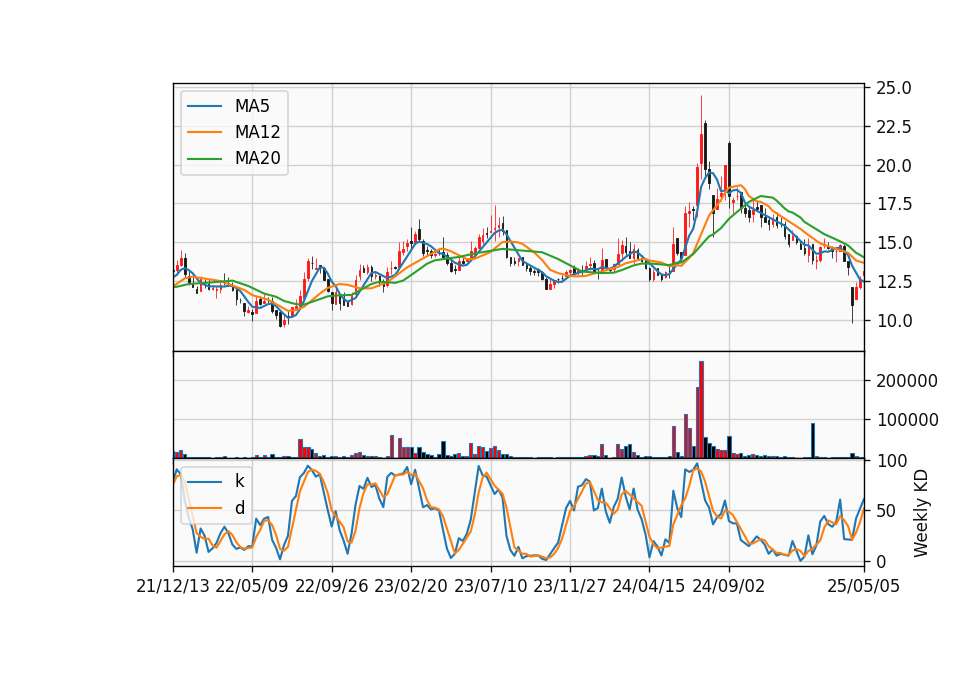Viewport: 960px width, 690px height.
Task: Click the 23/11/27 date axis label
Action: [569, 586]
